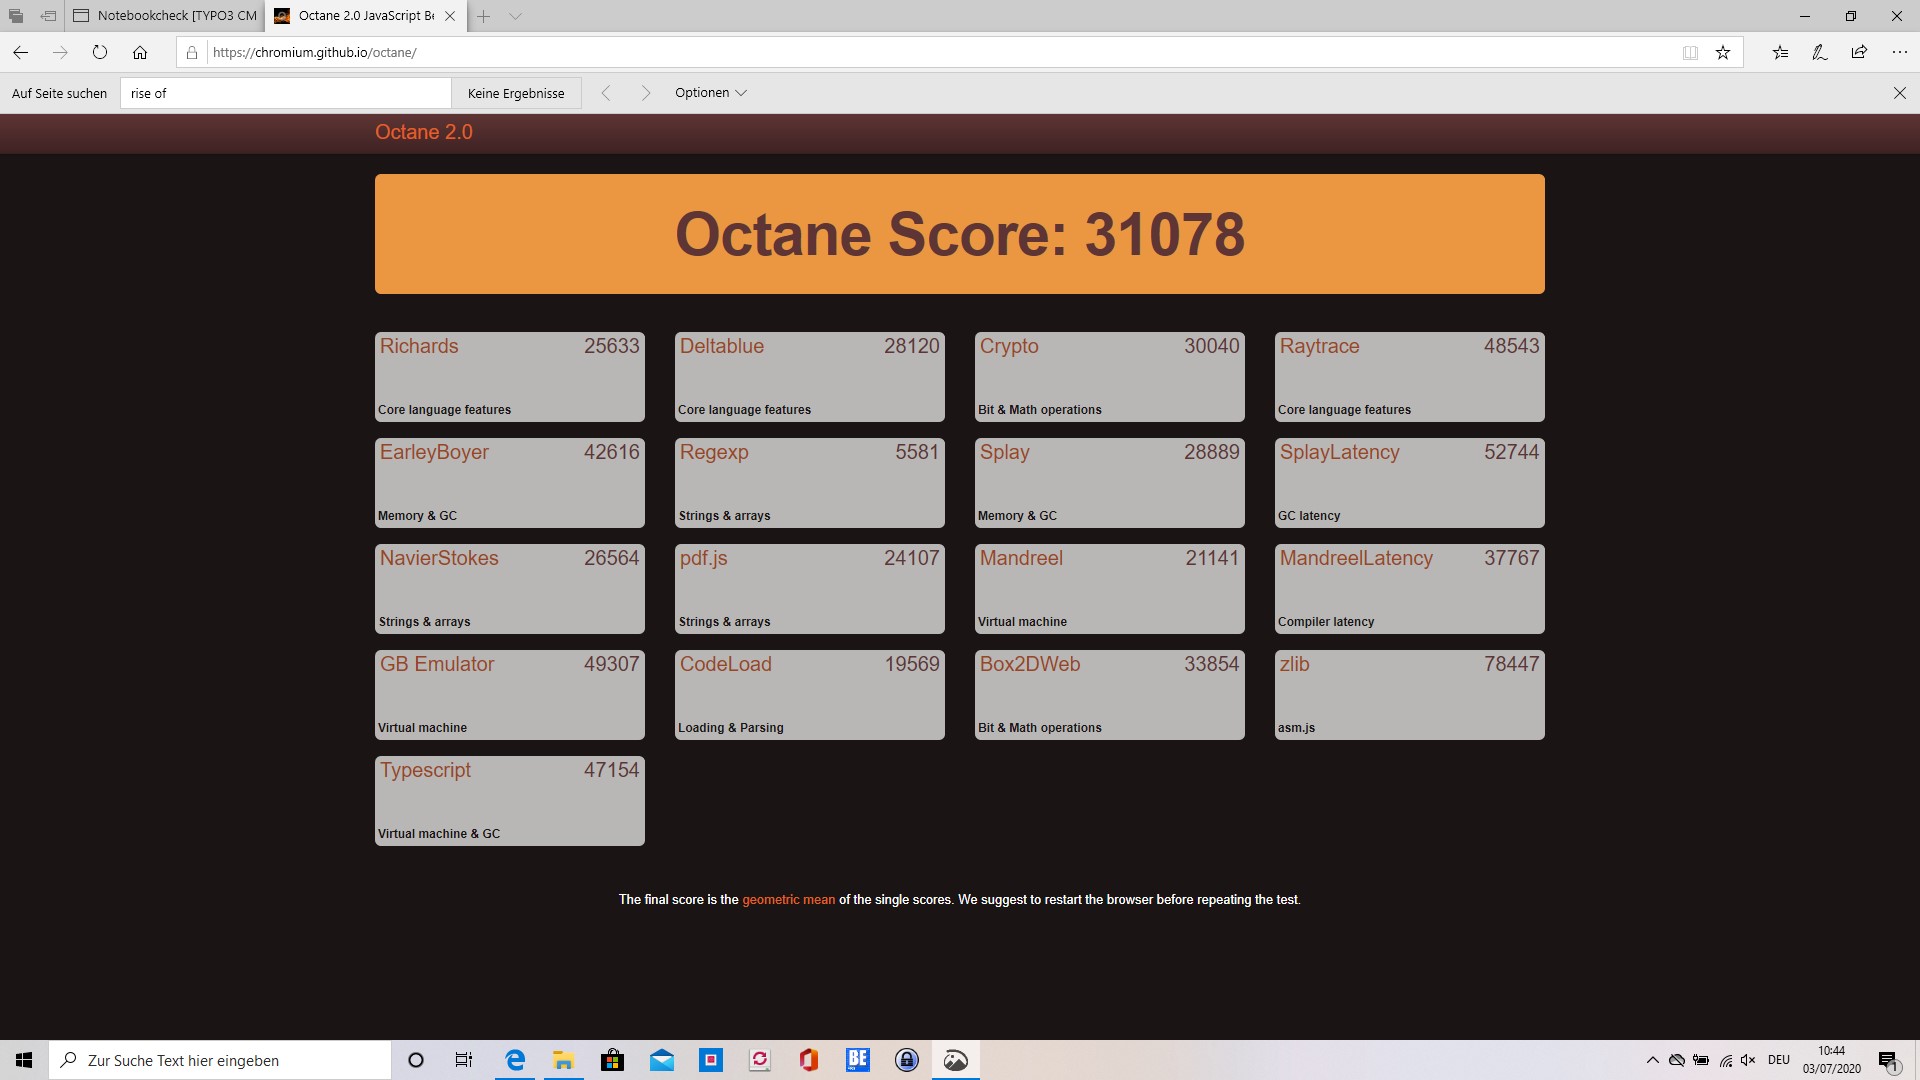The image size is (1920, 1080).
Task: Click the share page icon
Action: pos(1859,52)
